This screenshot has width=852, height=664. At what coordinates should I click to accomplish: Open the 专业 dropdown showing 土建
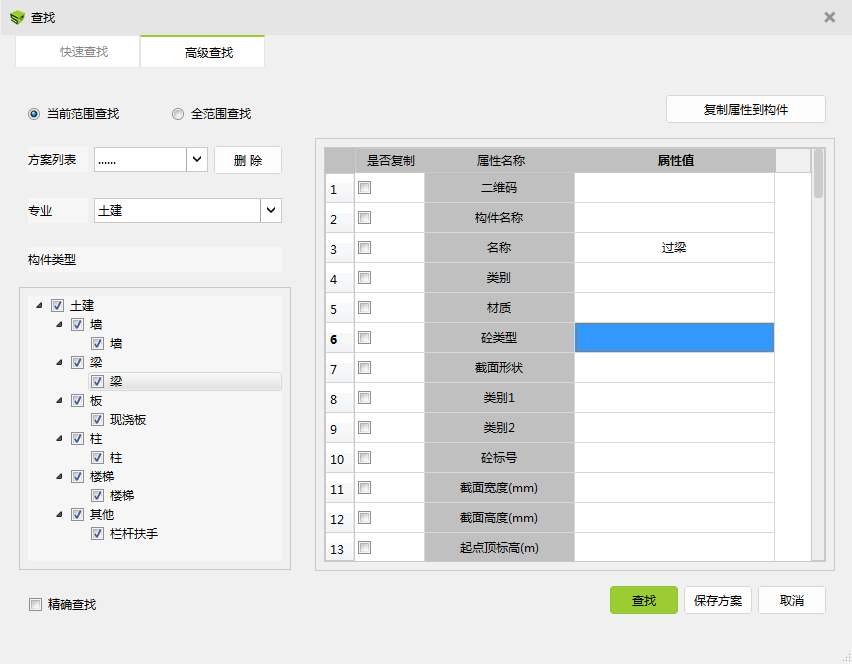(x=271, y=210)
